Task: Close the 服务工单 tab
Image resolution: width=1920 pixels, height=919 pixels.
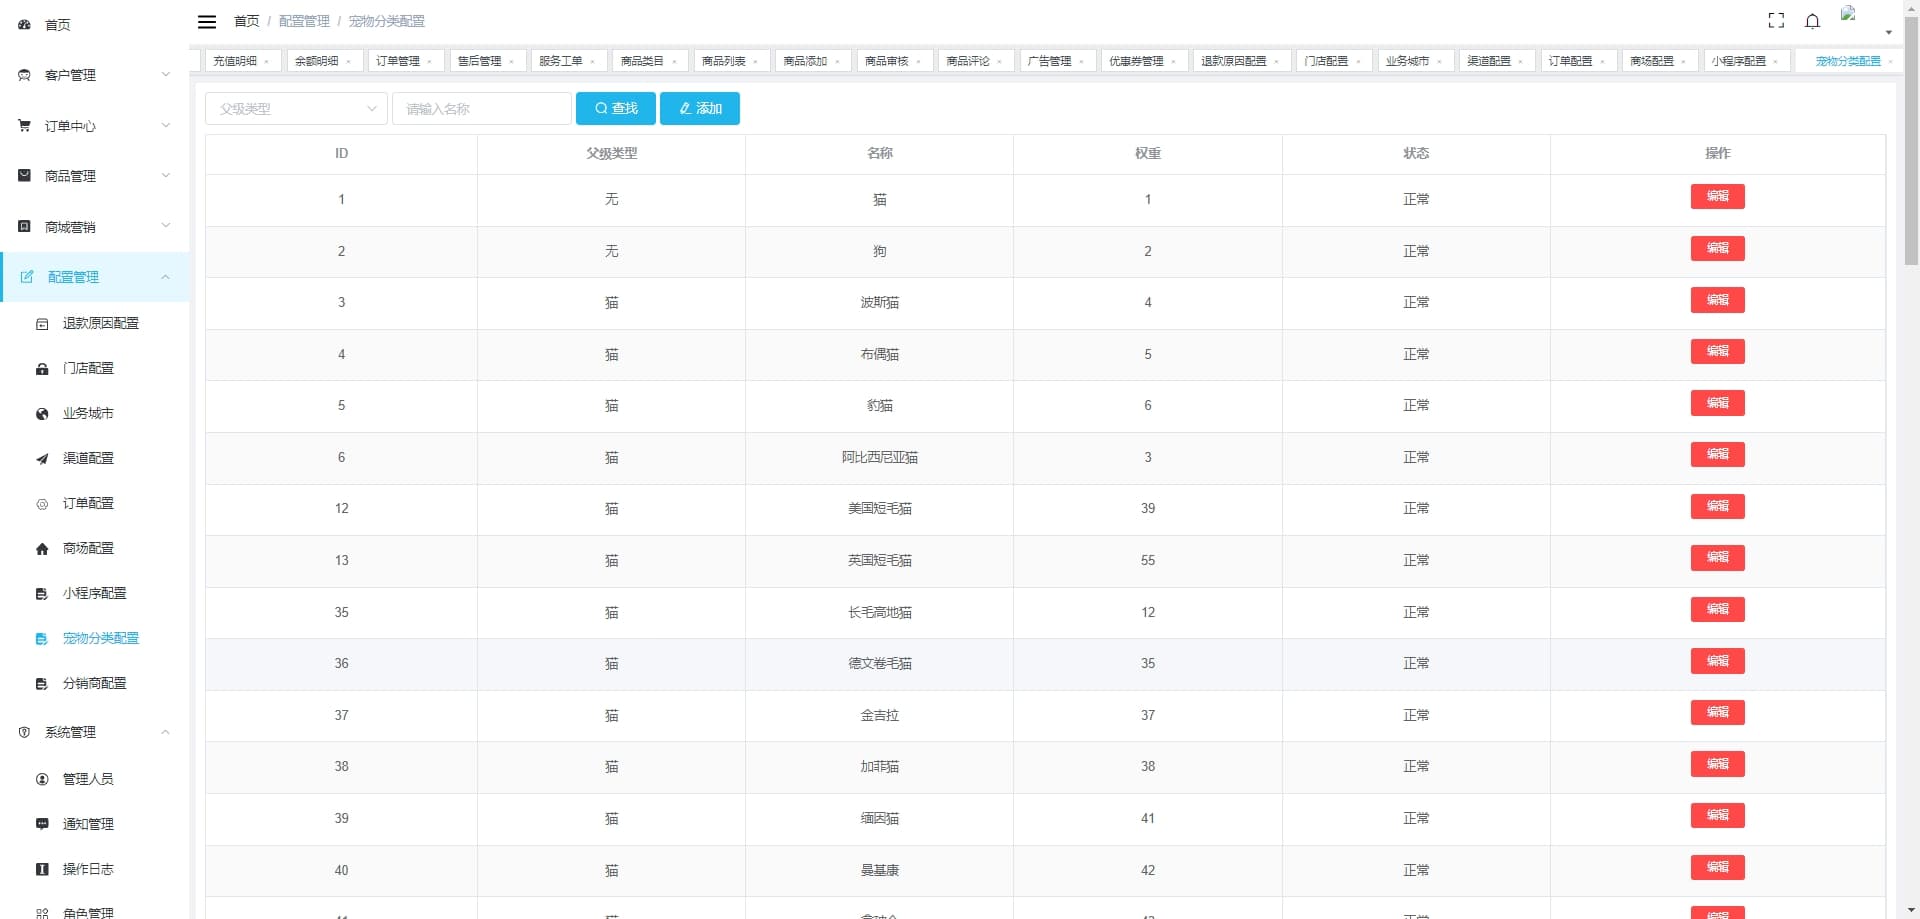Action: click(x=592, y=62)
